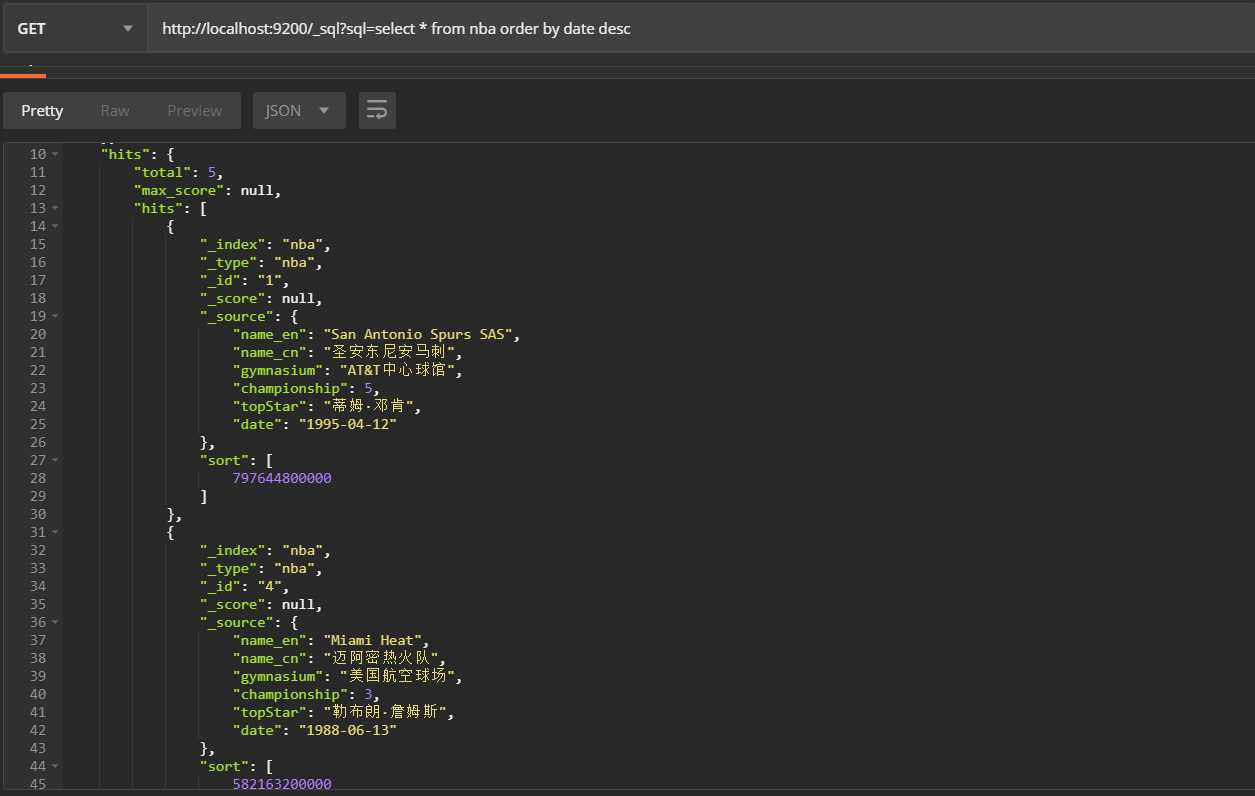Open the JSON format dropdown
The image size is (1255, 796).
299,111
